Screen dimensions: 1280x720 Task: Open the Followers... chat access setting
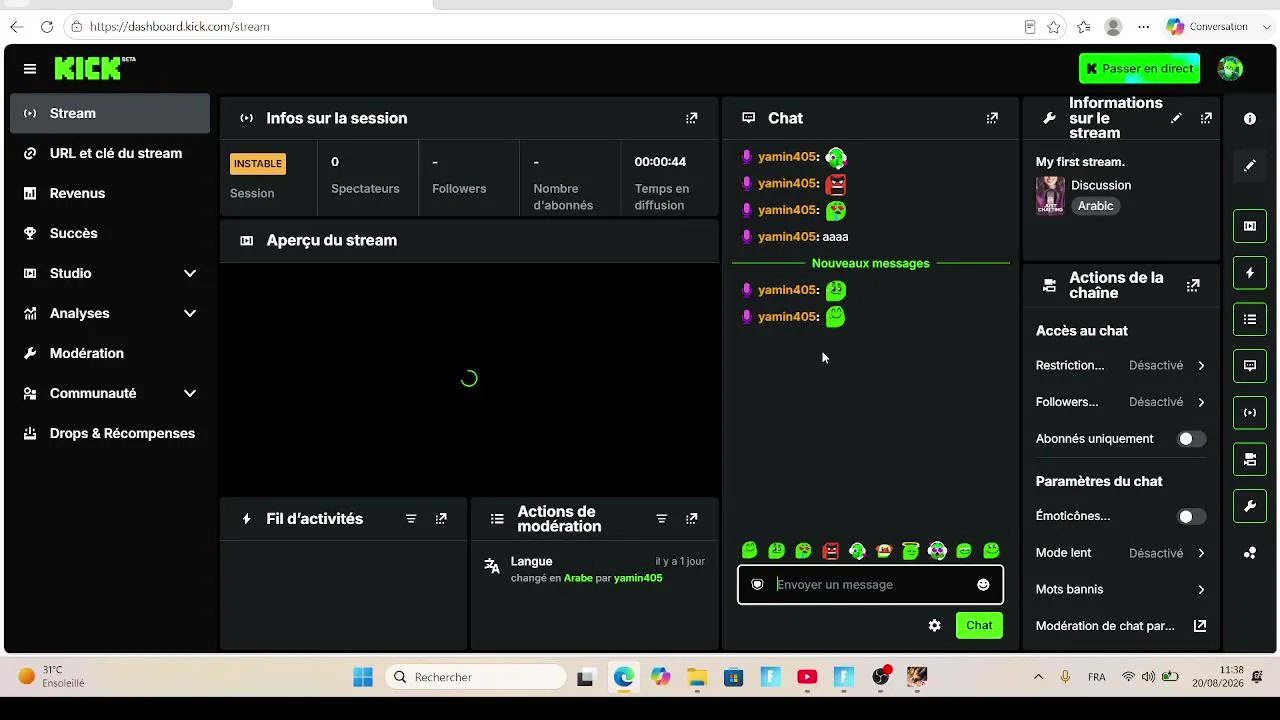point(1121,402)
